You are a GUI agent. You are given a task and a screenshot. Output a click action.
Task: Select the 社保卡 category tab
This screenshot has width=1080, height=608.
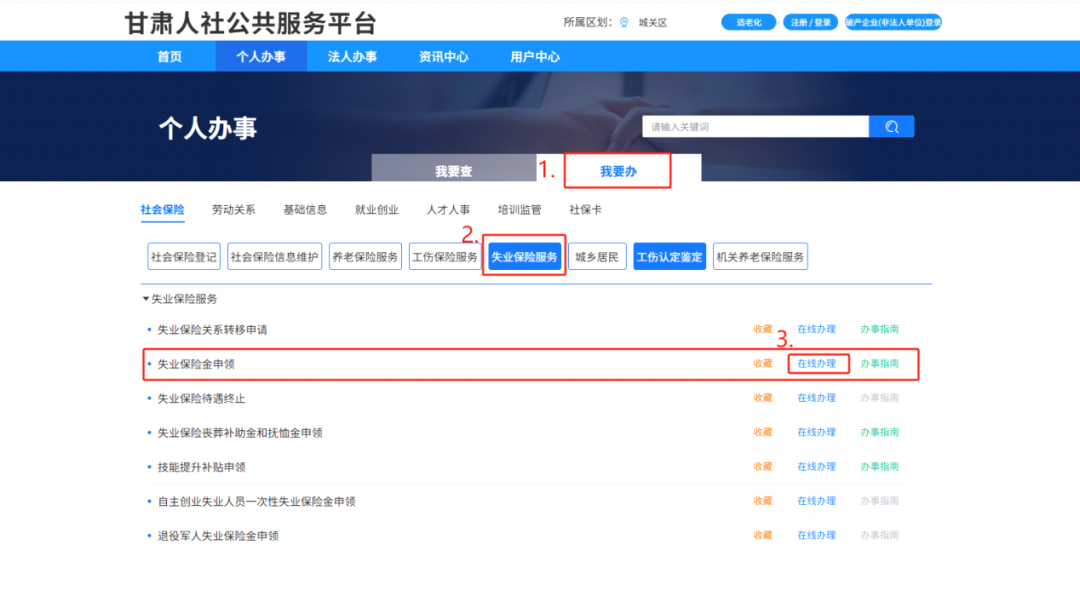click(585, 209)
